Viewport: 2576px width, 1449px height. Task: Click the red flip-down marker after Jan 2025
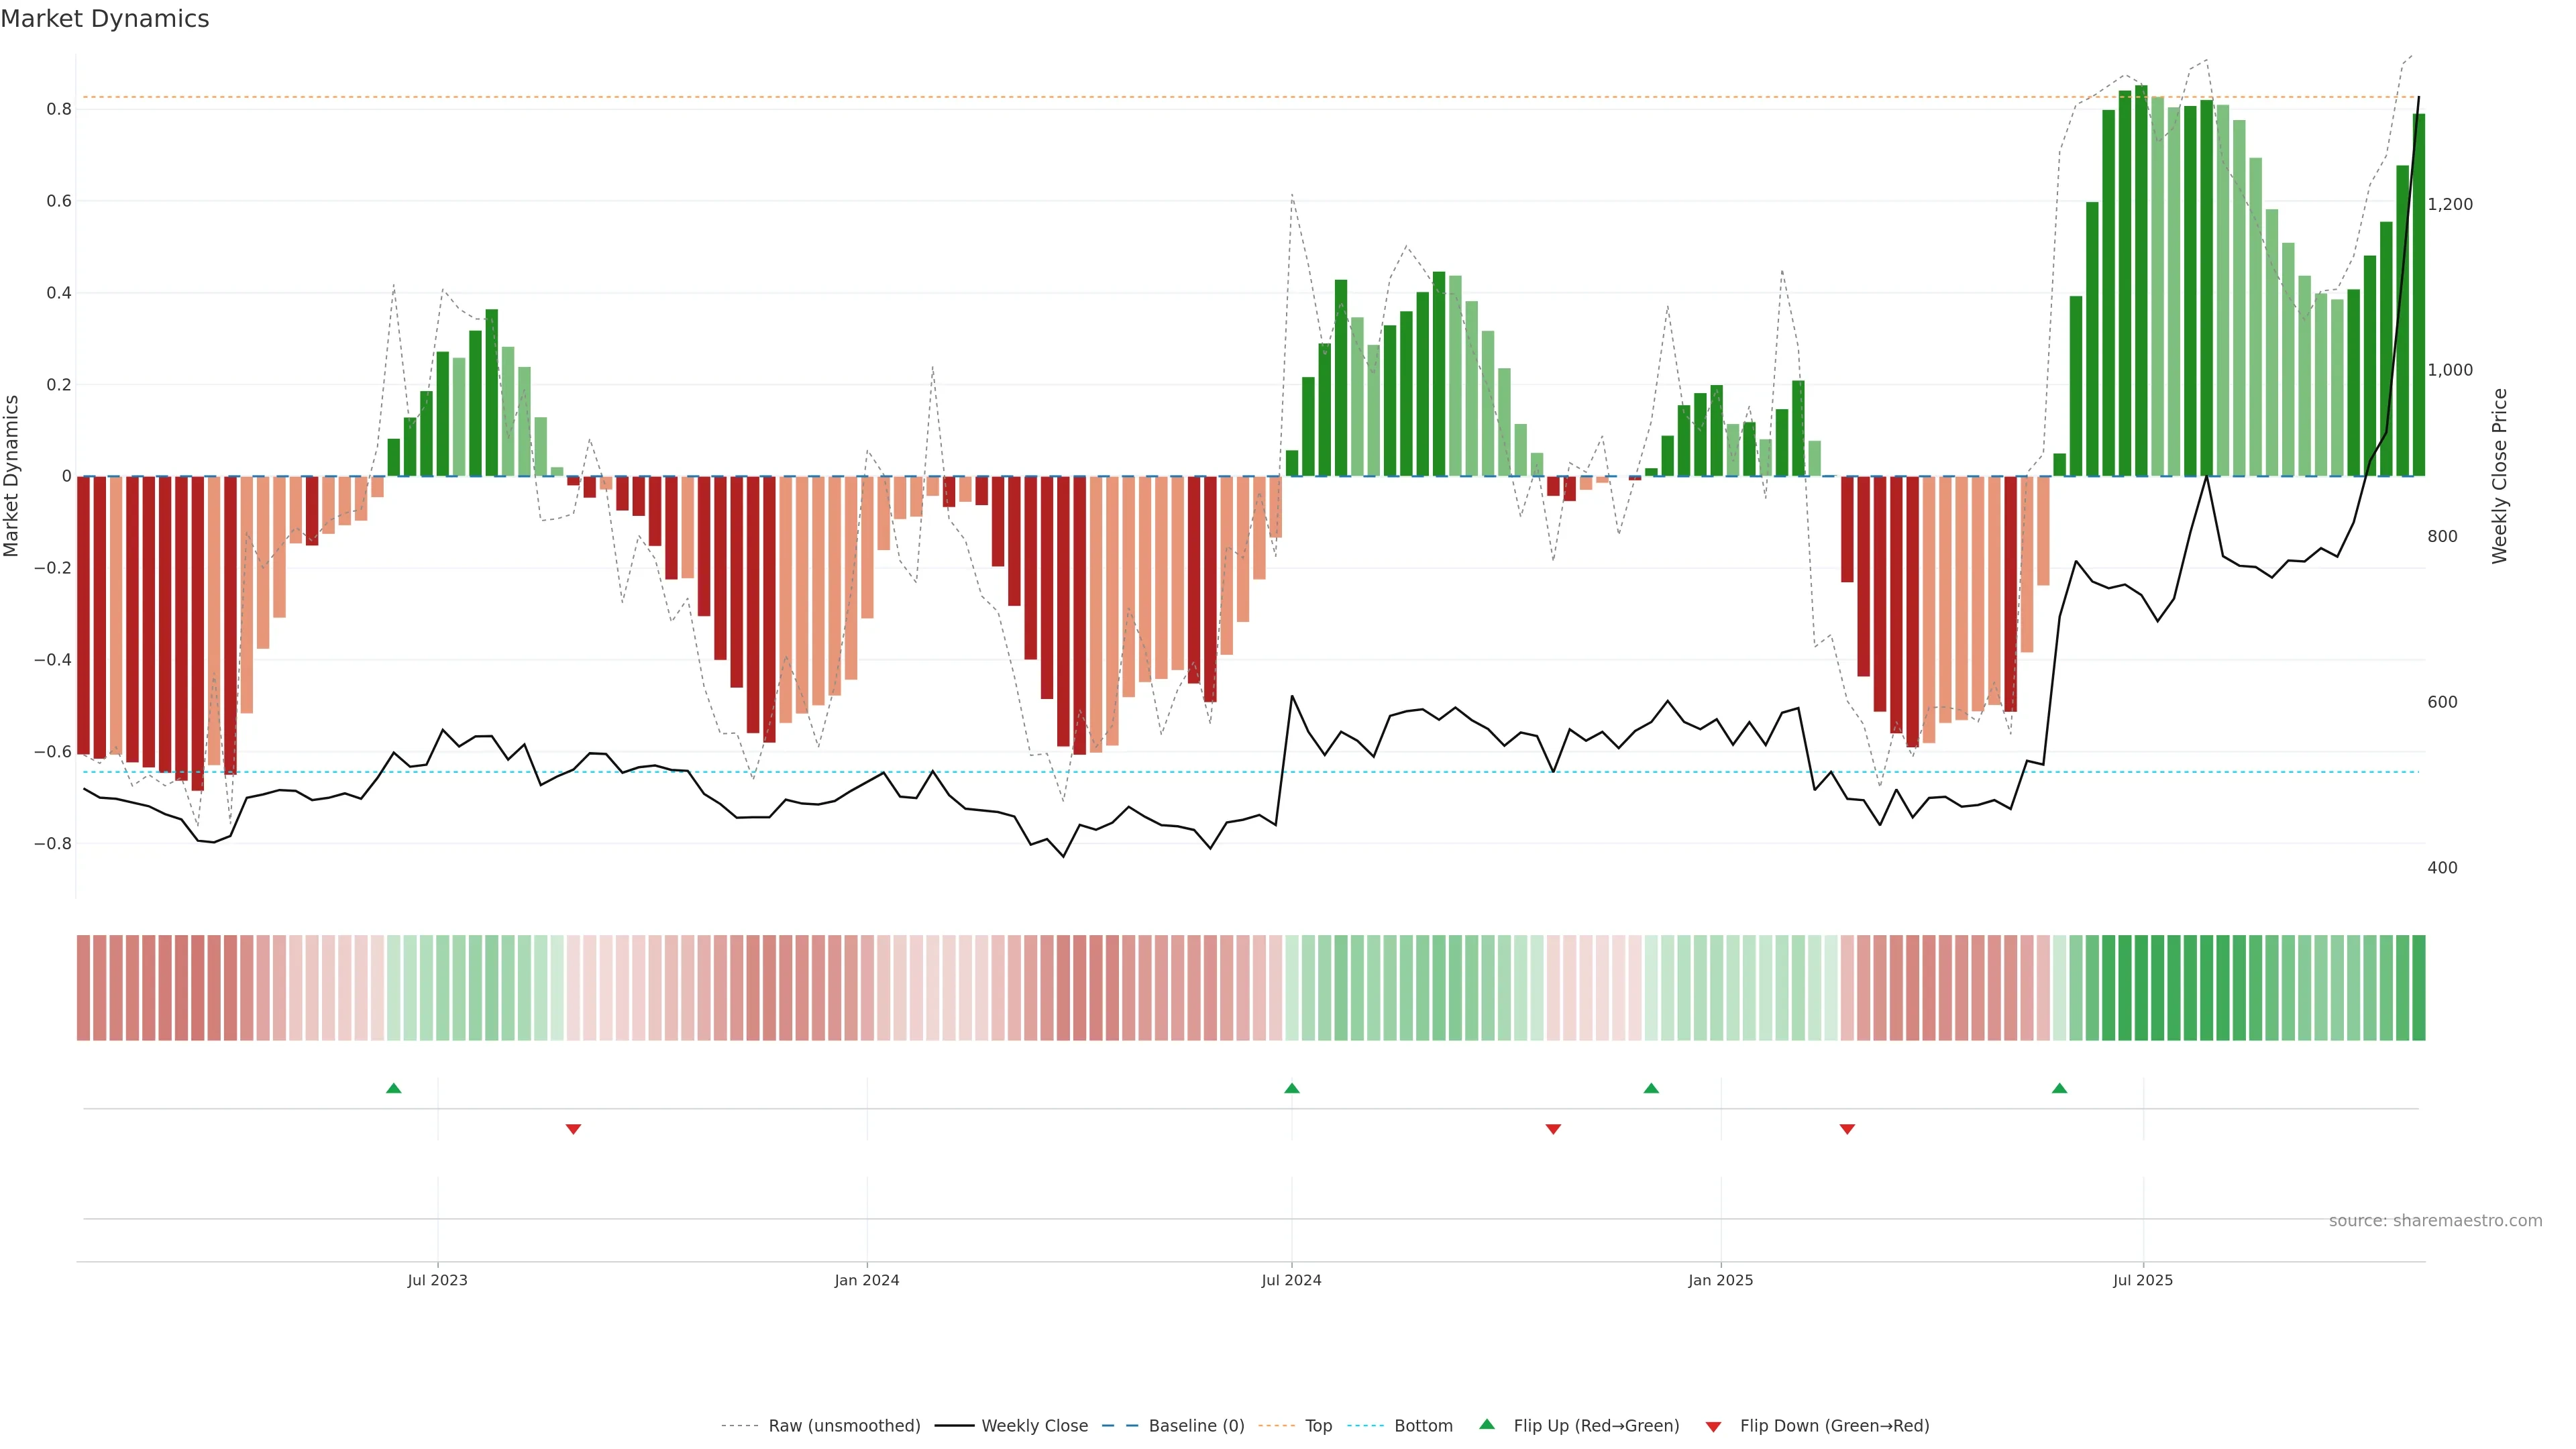tap(1847, 1129)
